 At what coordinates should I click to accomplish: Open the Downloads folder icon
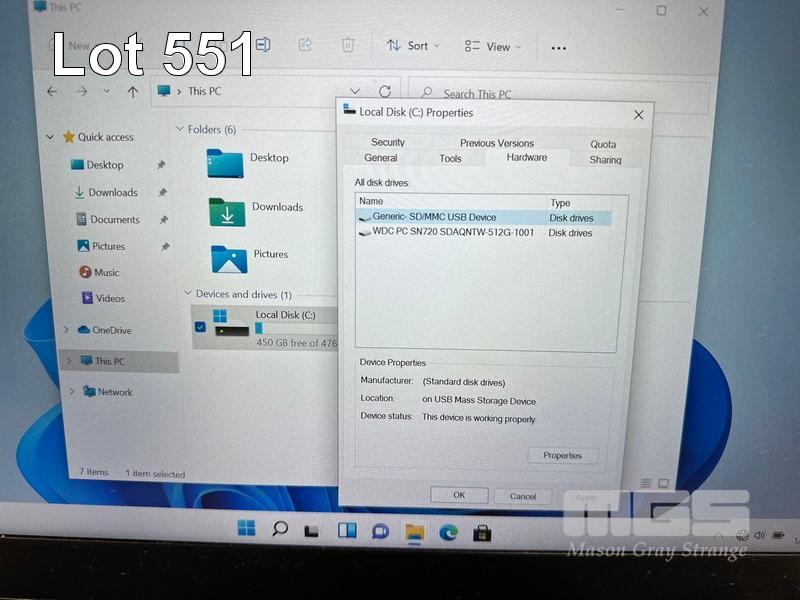point(227,211)
